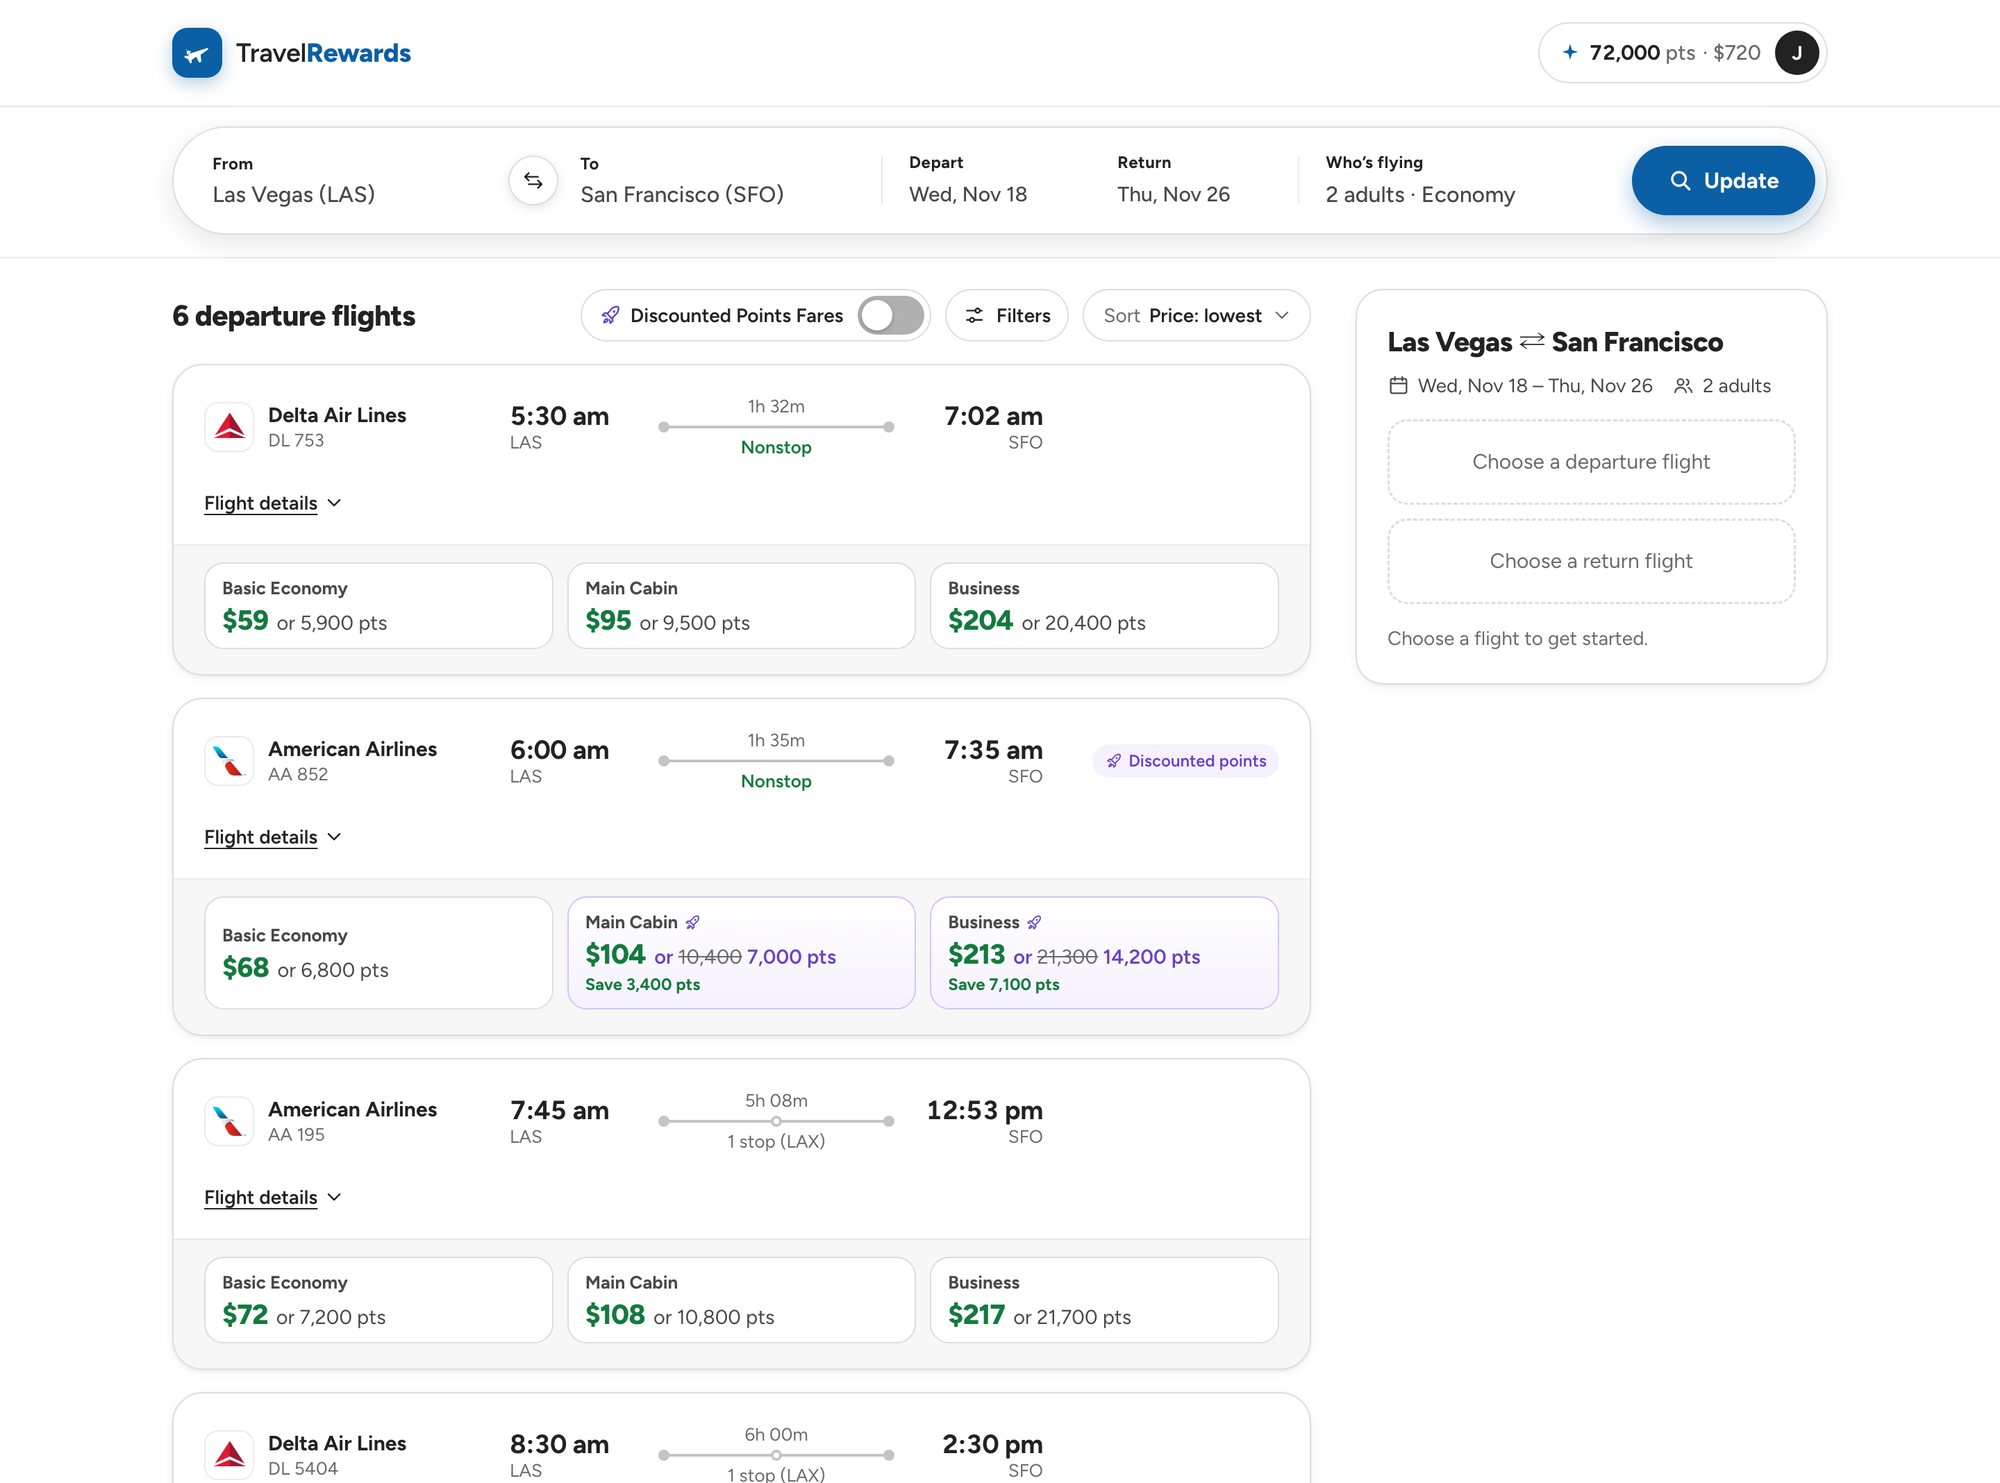
Task: Select AA 195 Main Cabin $108 fare
Action: point(741,1300)
